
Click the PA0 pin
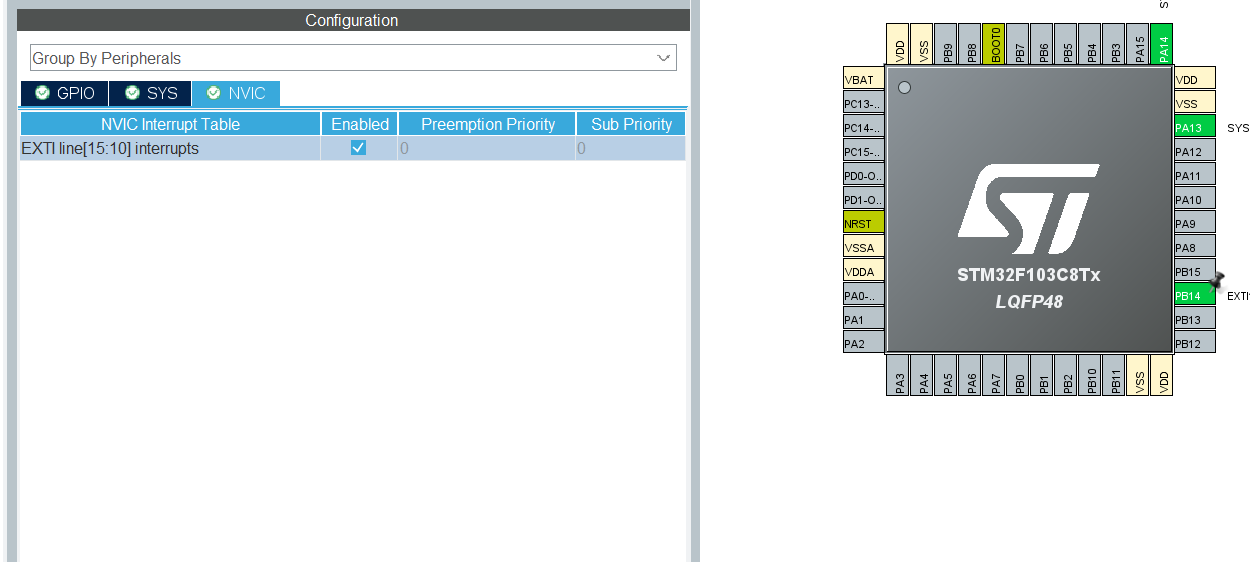(864, 295)
